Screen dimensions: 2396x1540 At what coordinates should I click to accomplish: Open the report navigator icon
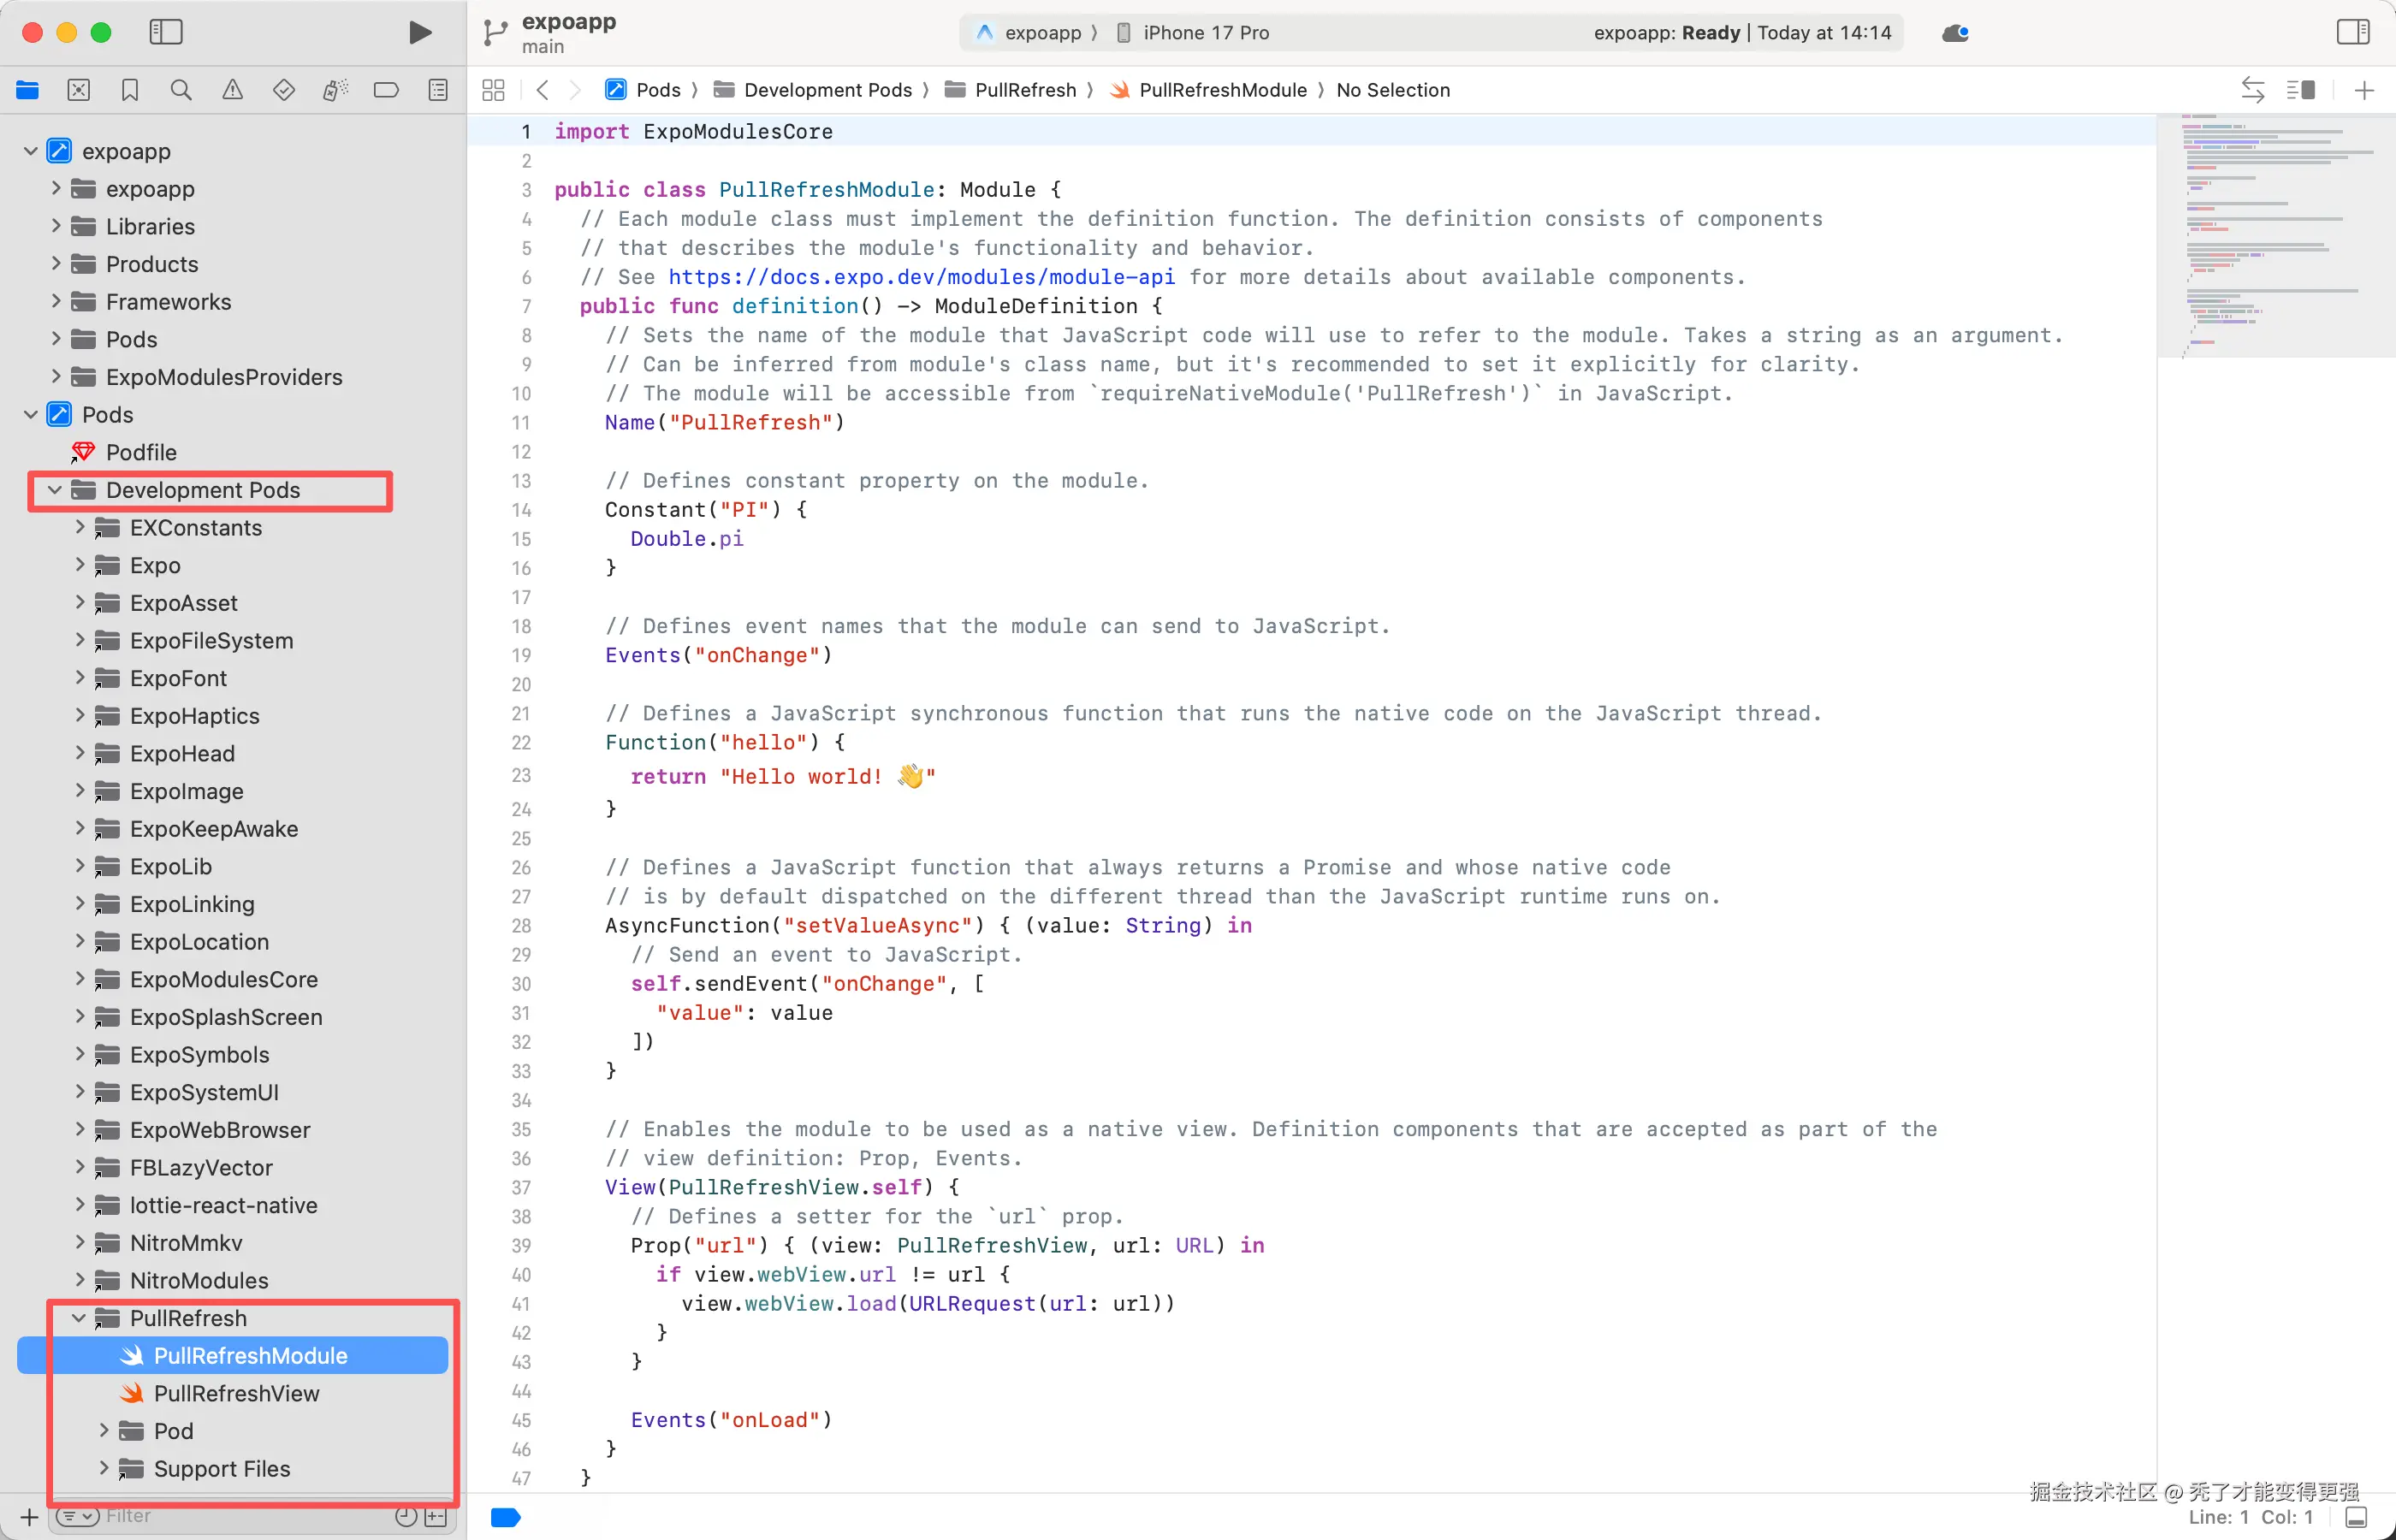[438, 91]
